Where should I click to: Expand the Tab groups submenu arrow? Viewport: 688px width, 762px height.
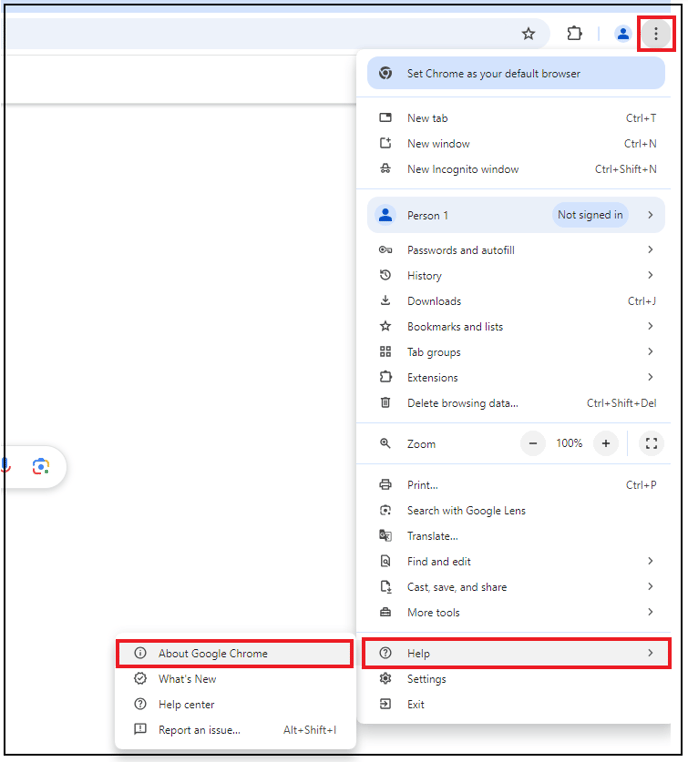pyautogui.click(x=650, y=351)
